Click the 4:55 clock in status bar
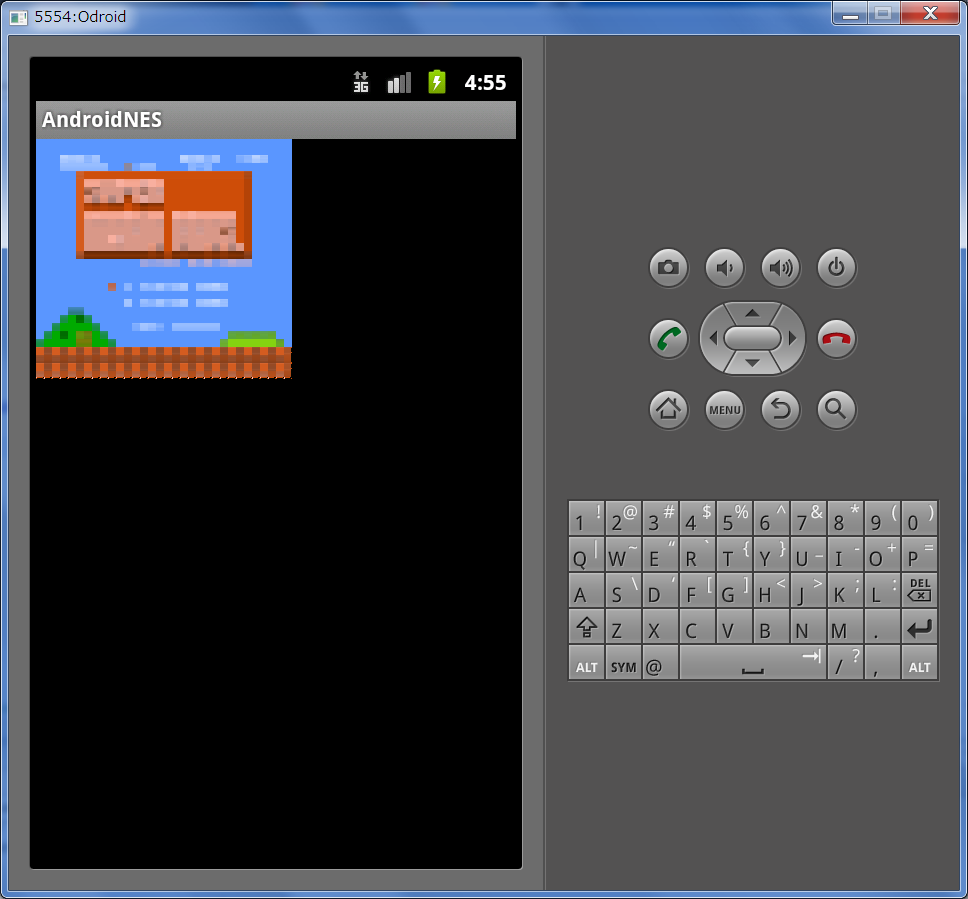 coord(485,82)
